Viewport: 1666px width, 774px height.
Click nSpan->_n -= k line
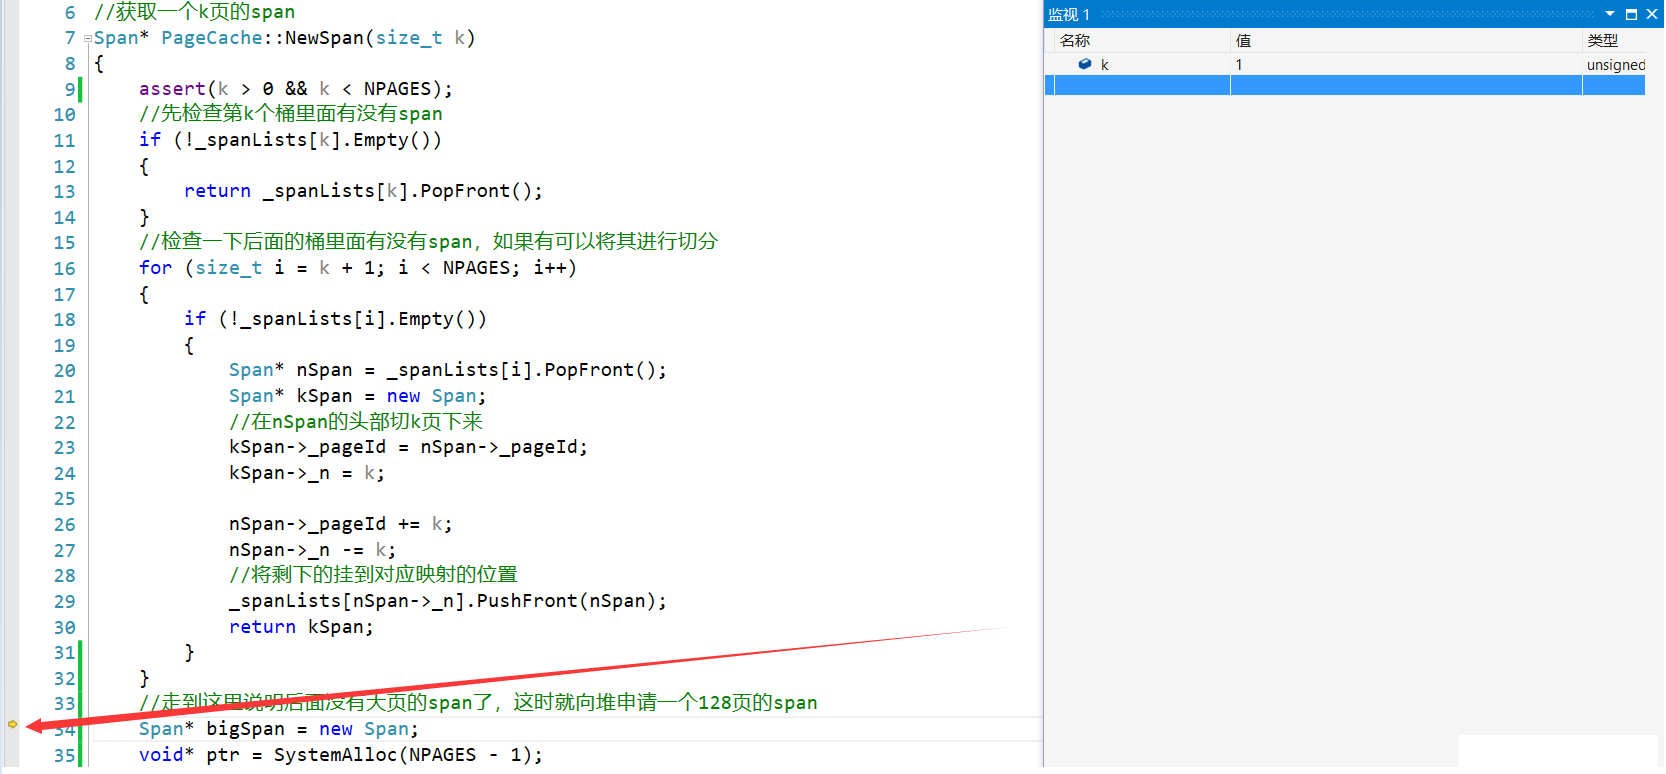(x=312, y=549)
